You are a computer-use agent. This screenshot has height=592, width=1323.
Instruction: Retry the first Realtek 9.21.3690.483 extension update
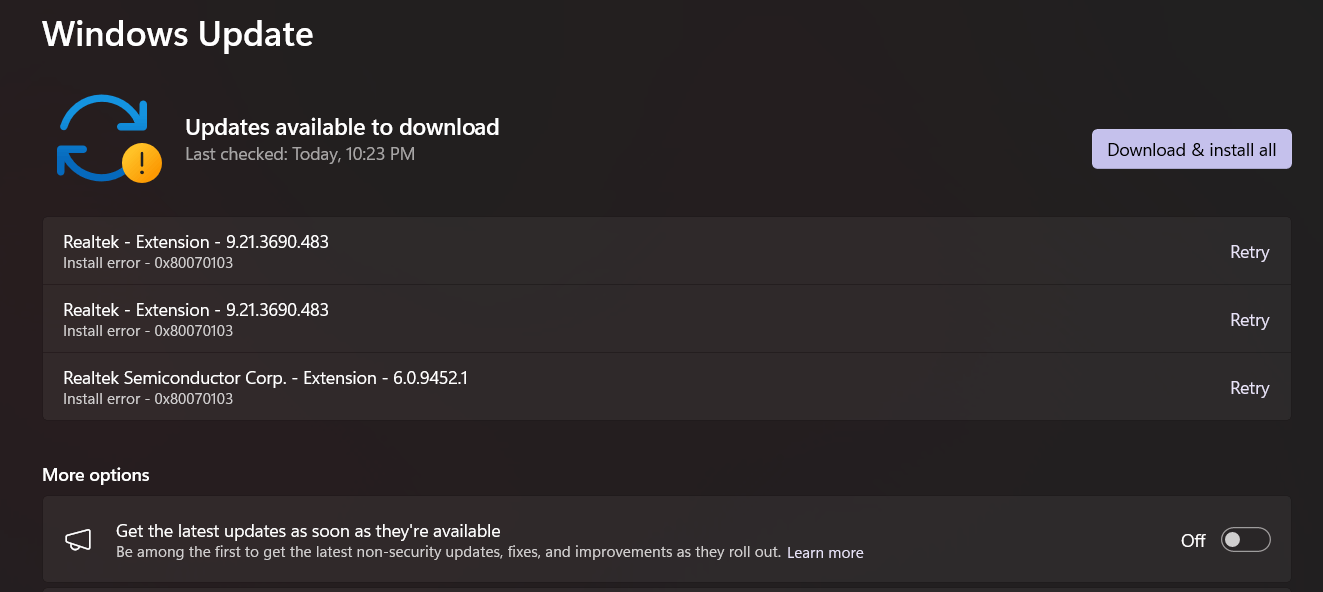click(x=1249, y=252)
